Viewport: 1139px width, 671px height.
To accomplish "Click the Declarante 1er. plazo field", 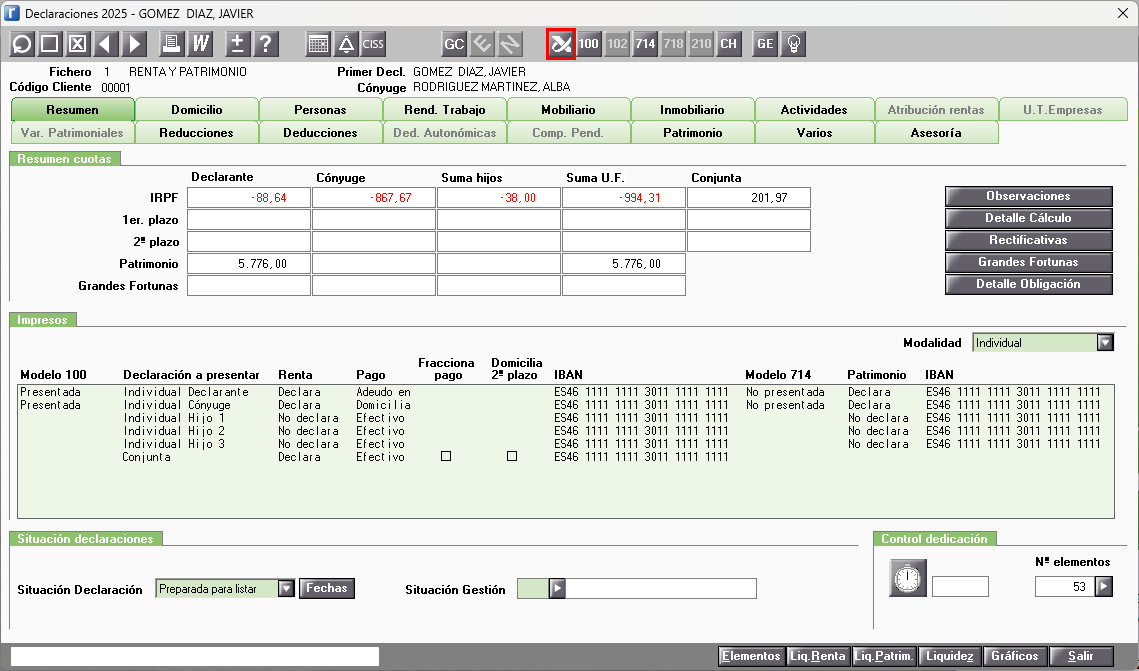I will pos(249,219).
